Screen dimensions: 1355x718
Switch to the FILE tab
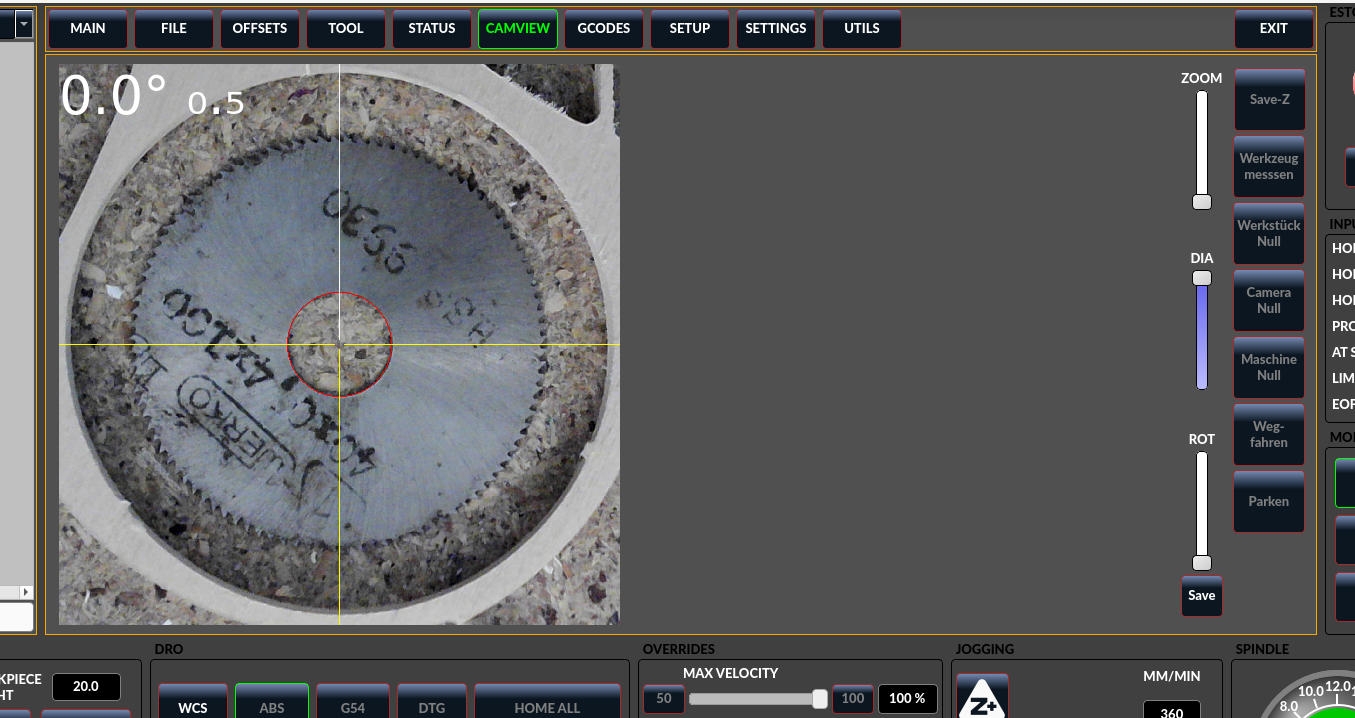[174, 29]
